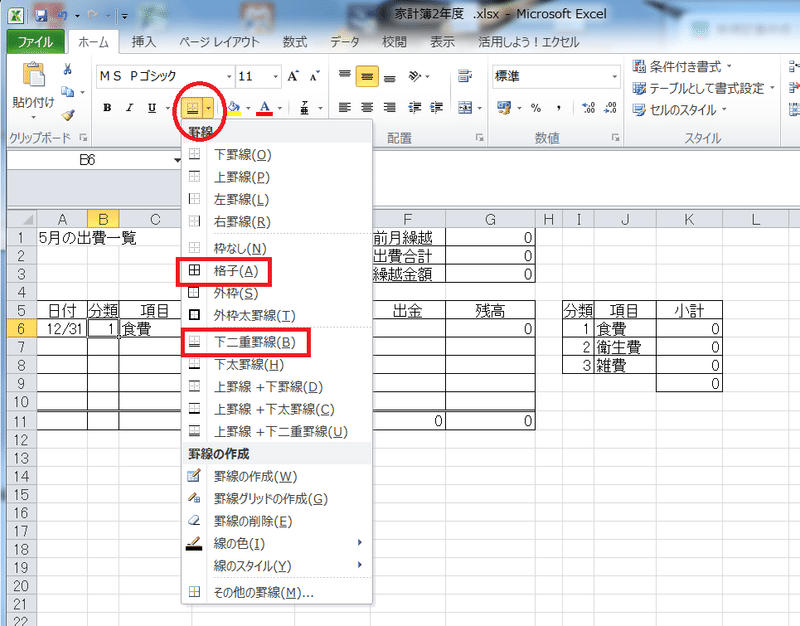Viewport: 800px width, 626px height.
Task: Click cell containing 衛生費
Action: coord(625,347)
